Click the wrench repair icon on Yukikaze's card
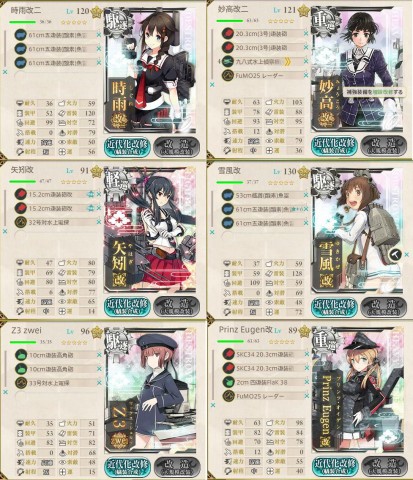Viewport: 413px width, 480px height. coord(394,255)
